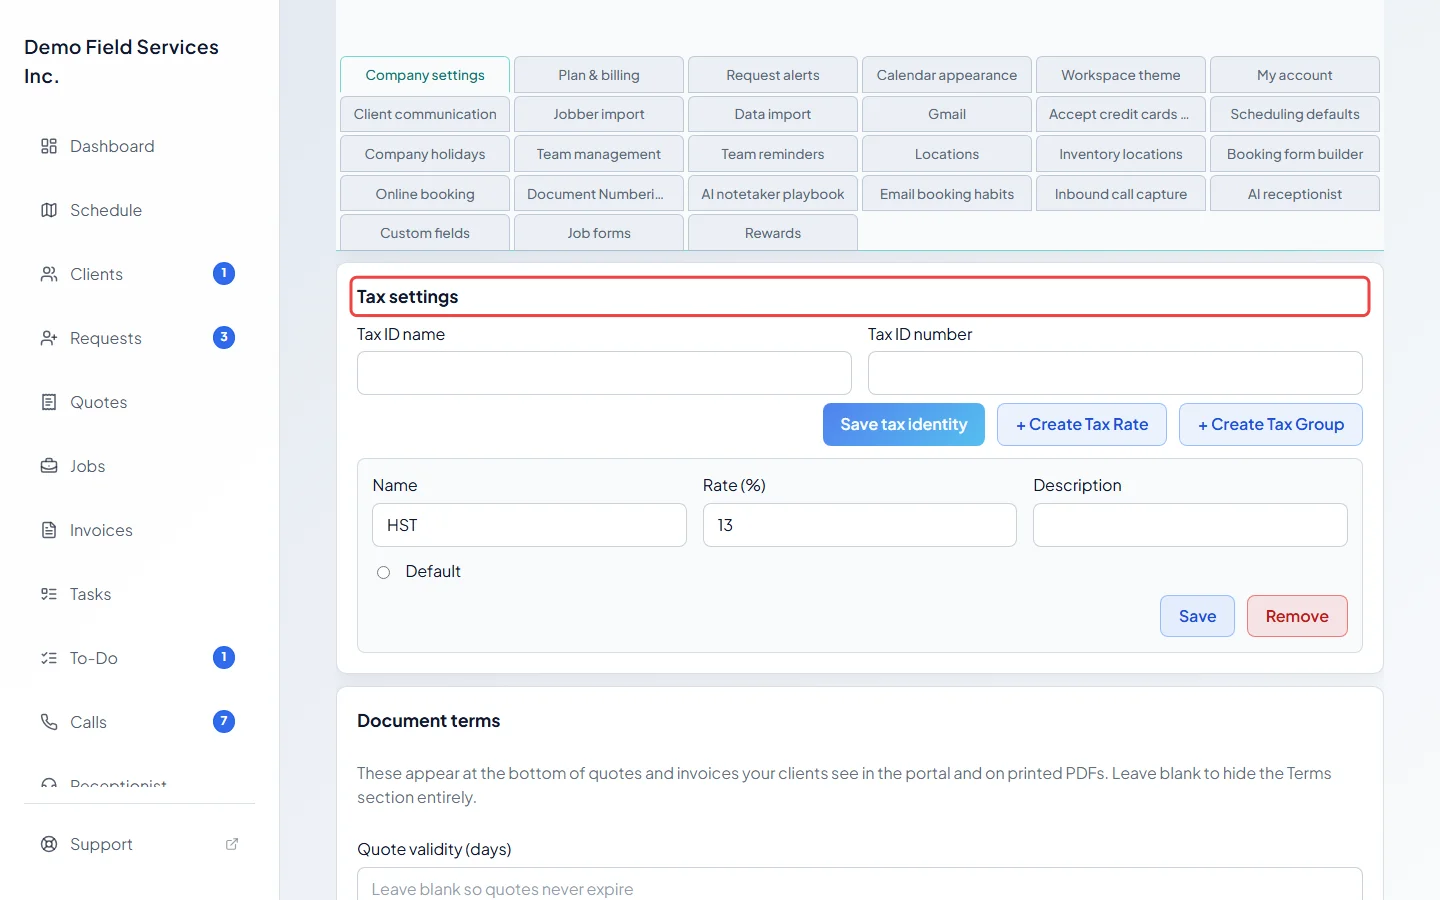Image resolution: width=1440 pixels, height=900 pixels.
Task: Click the Create Tax Rate button
Action: click(x=1082, y=424)
